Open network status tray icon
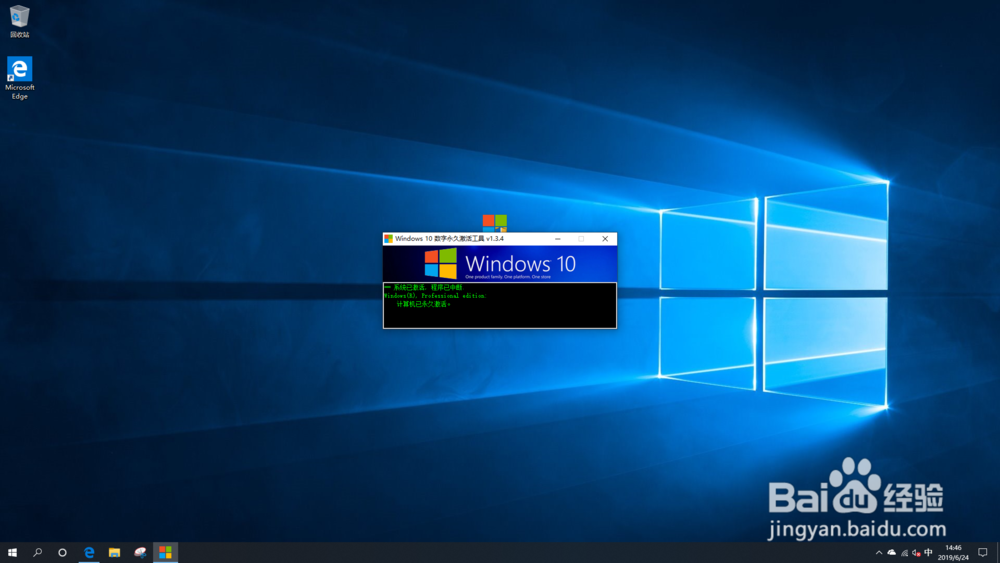This screenshot has width=1000, height=563. pos(904,553)
